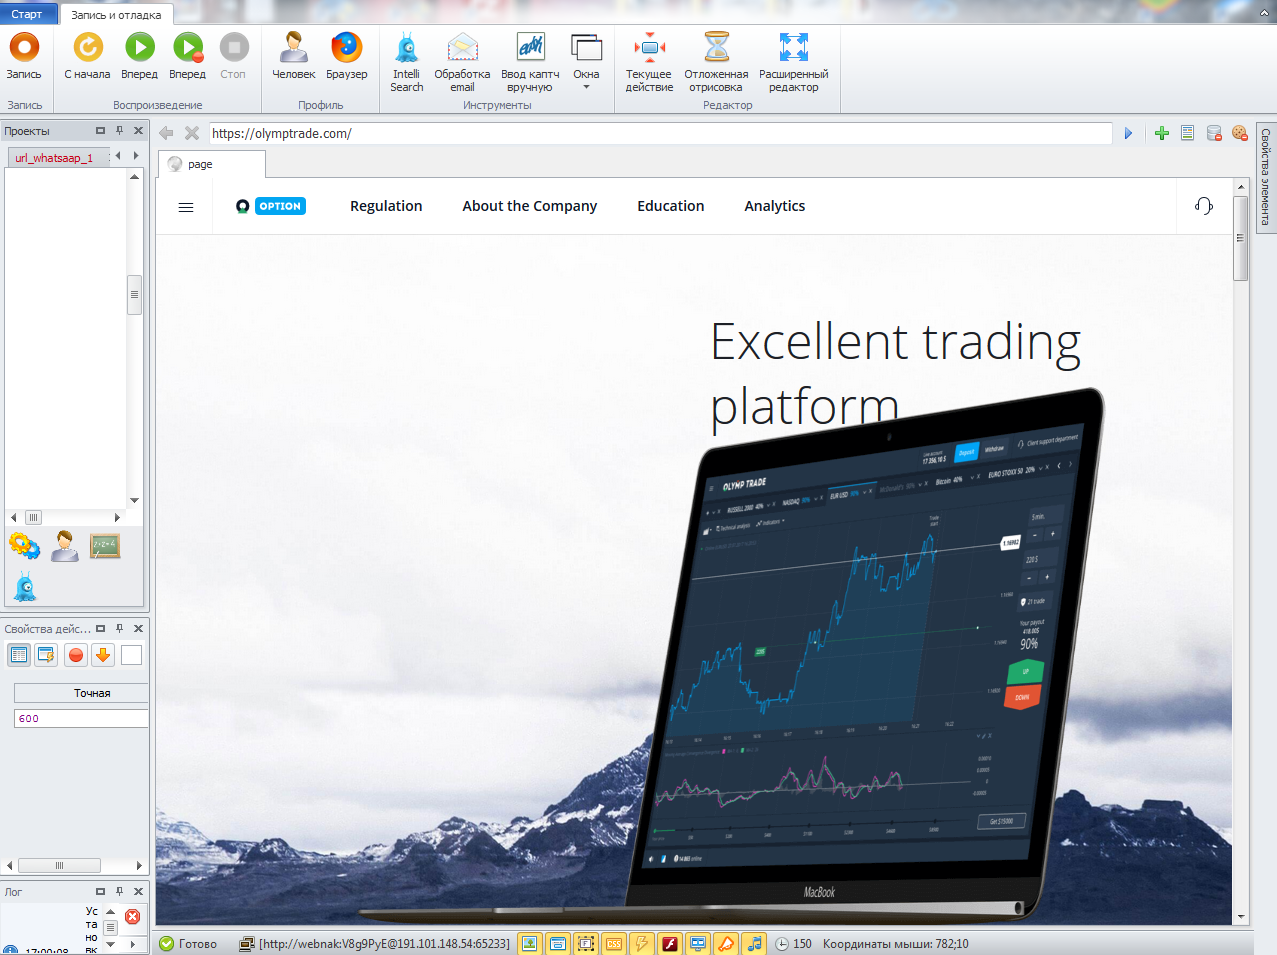1277x955 pixels.
Task: Select the table view icon in Свойства действия
Action: coord(19,655)
